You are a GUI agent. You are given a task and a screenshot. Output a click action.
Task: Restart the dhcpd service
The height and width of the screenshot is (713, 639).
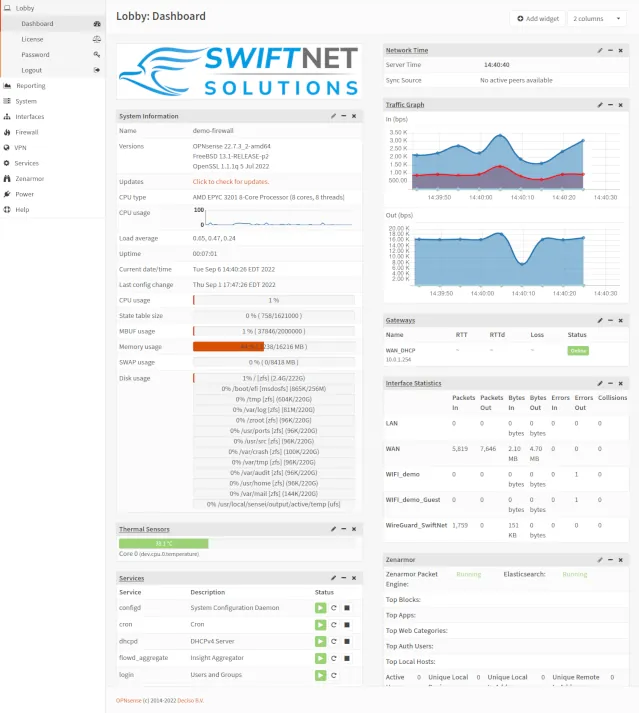coord(334,641)
